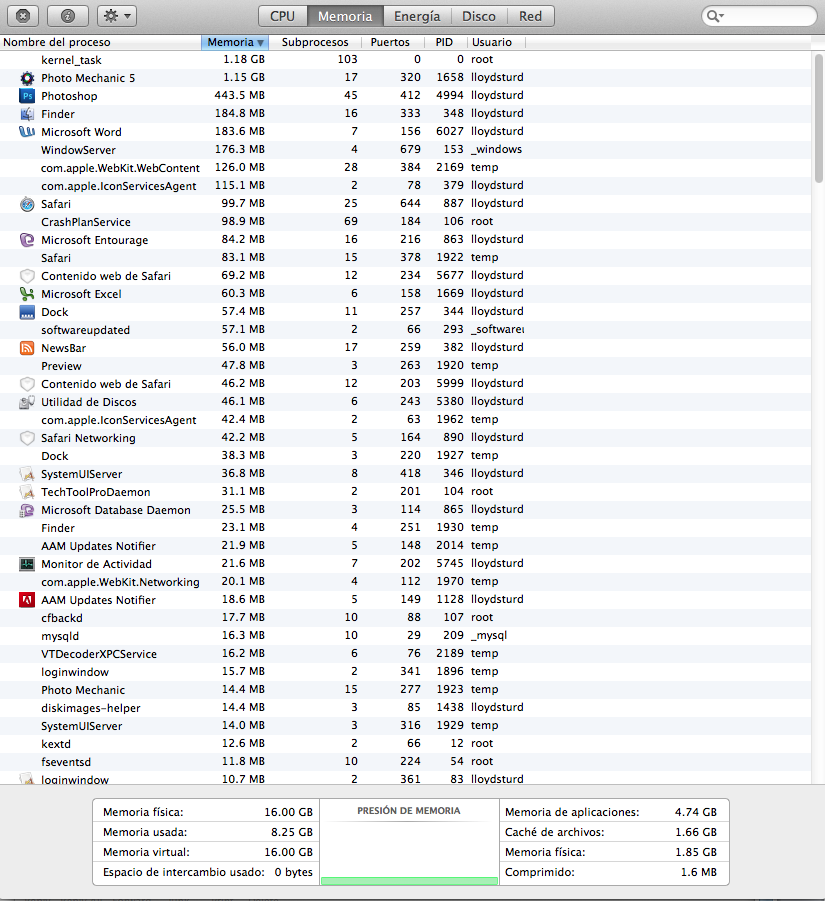Click the Caché de archivos value
Image resolution: width=825 pixels, height=901 pixels.
point(696,832)
